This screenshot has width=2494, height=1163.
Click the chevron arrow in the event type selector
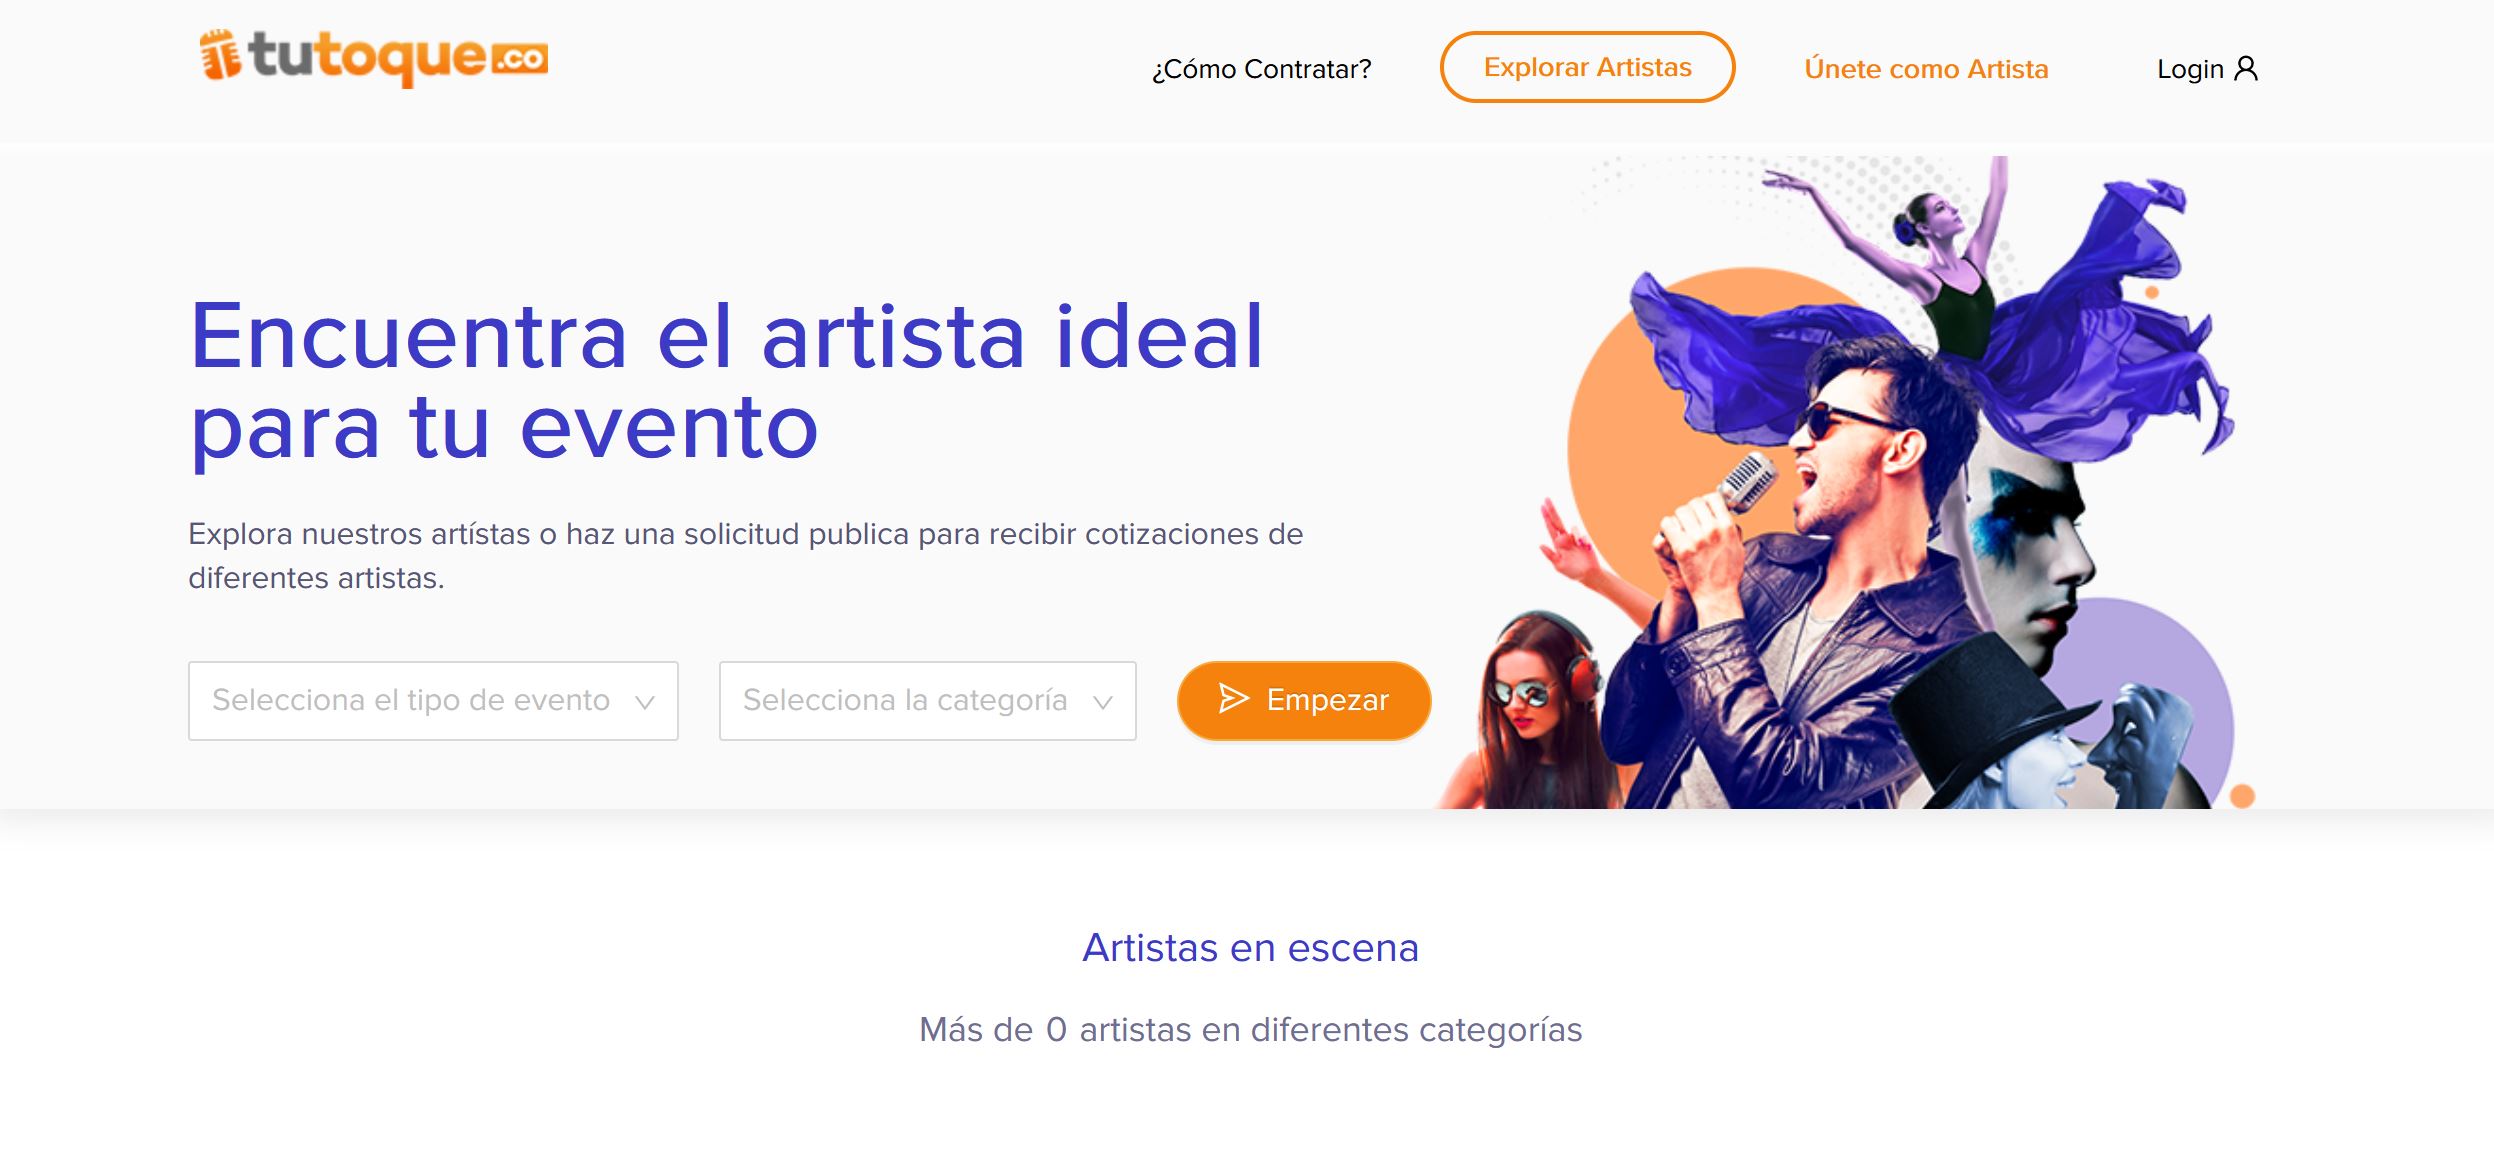click(x=645, y=702)
